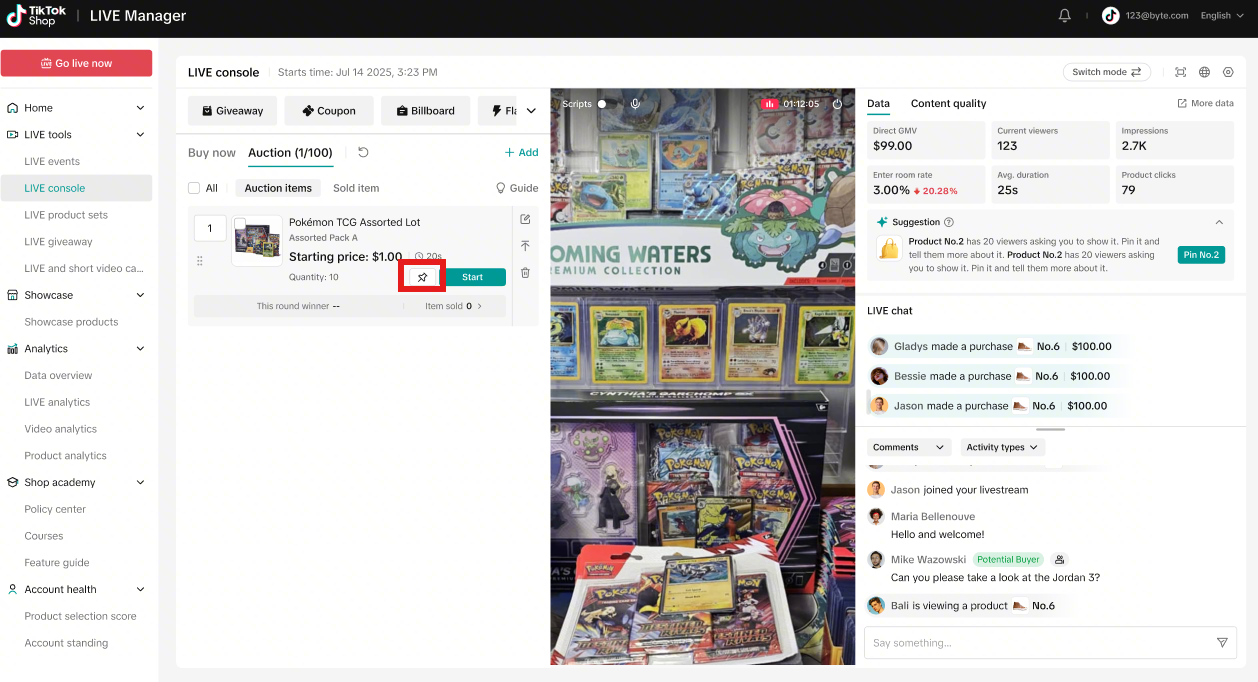Click the red live stats indicator
Screen dimensions: 1258x682
click(x=769, y=104)
